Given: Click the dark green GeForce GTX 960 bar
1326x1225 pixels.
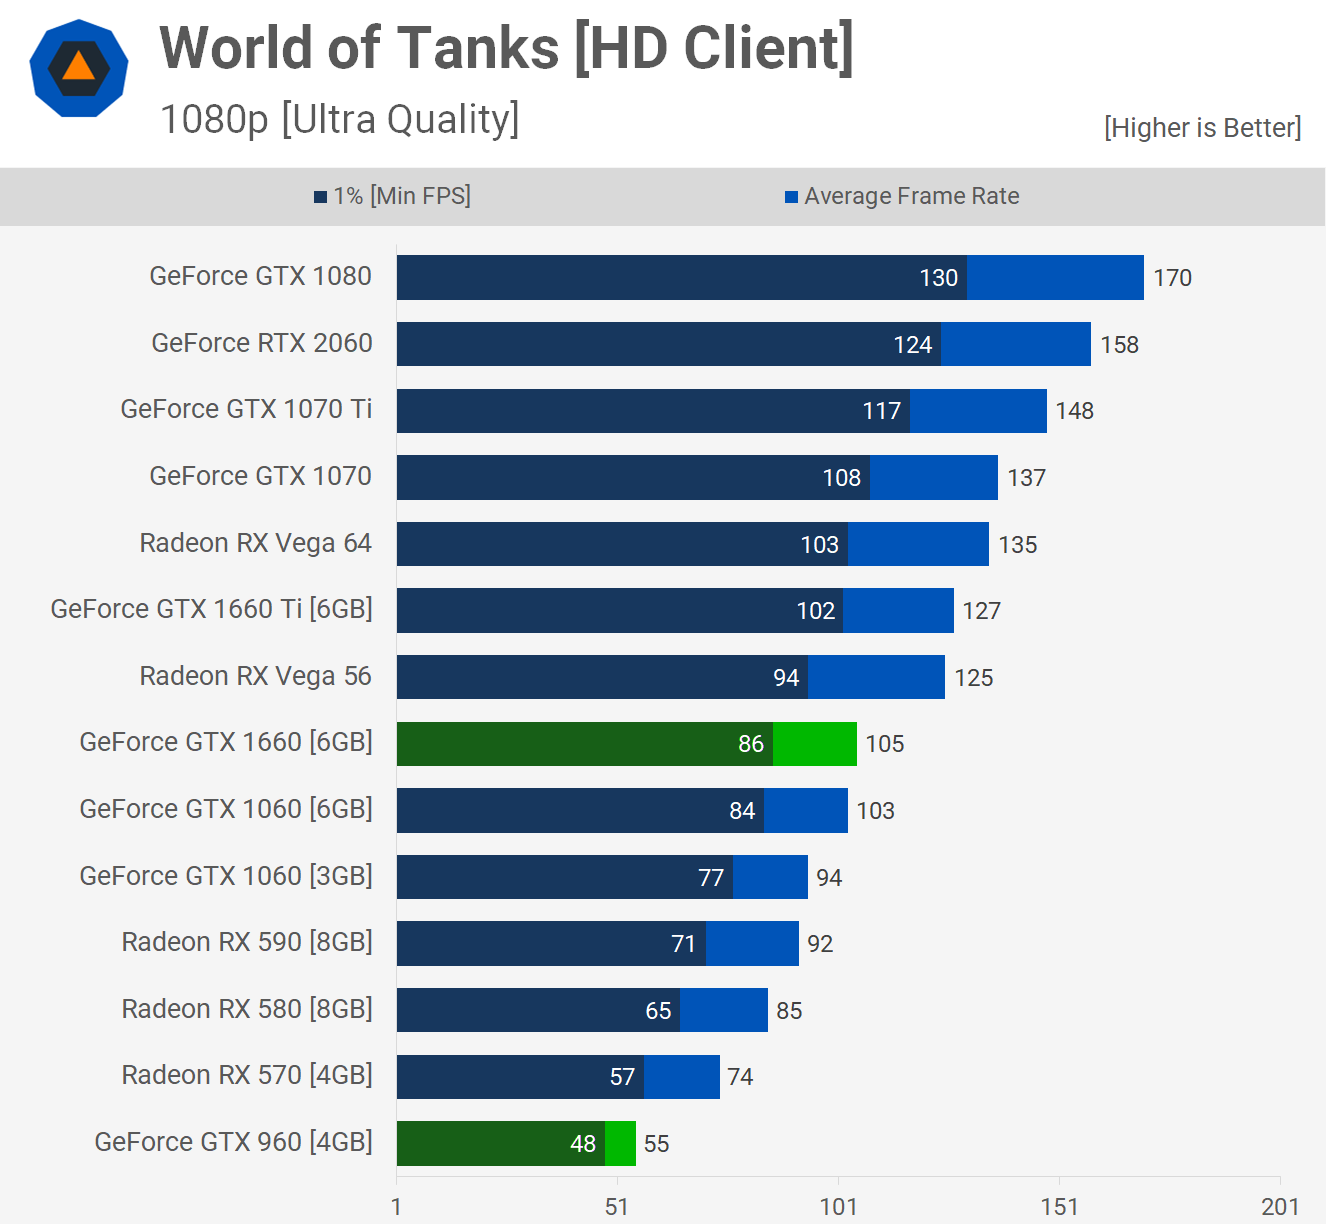Looking at the screenshot, I should [x=500, y=1143].
